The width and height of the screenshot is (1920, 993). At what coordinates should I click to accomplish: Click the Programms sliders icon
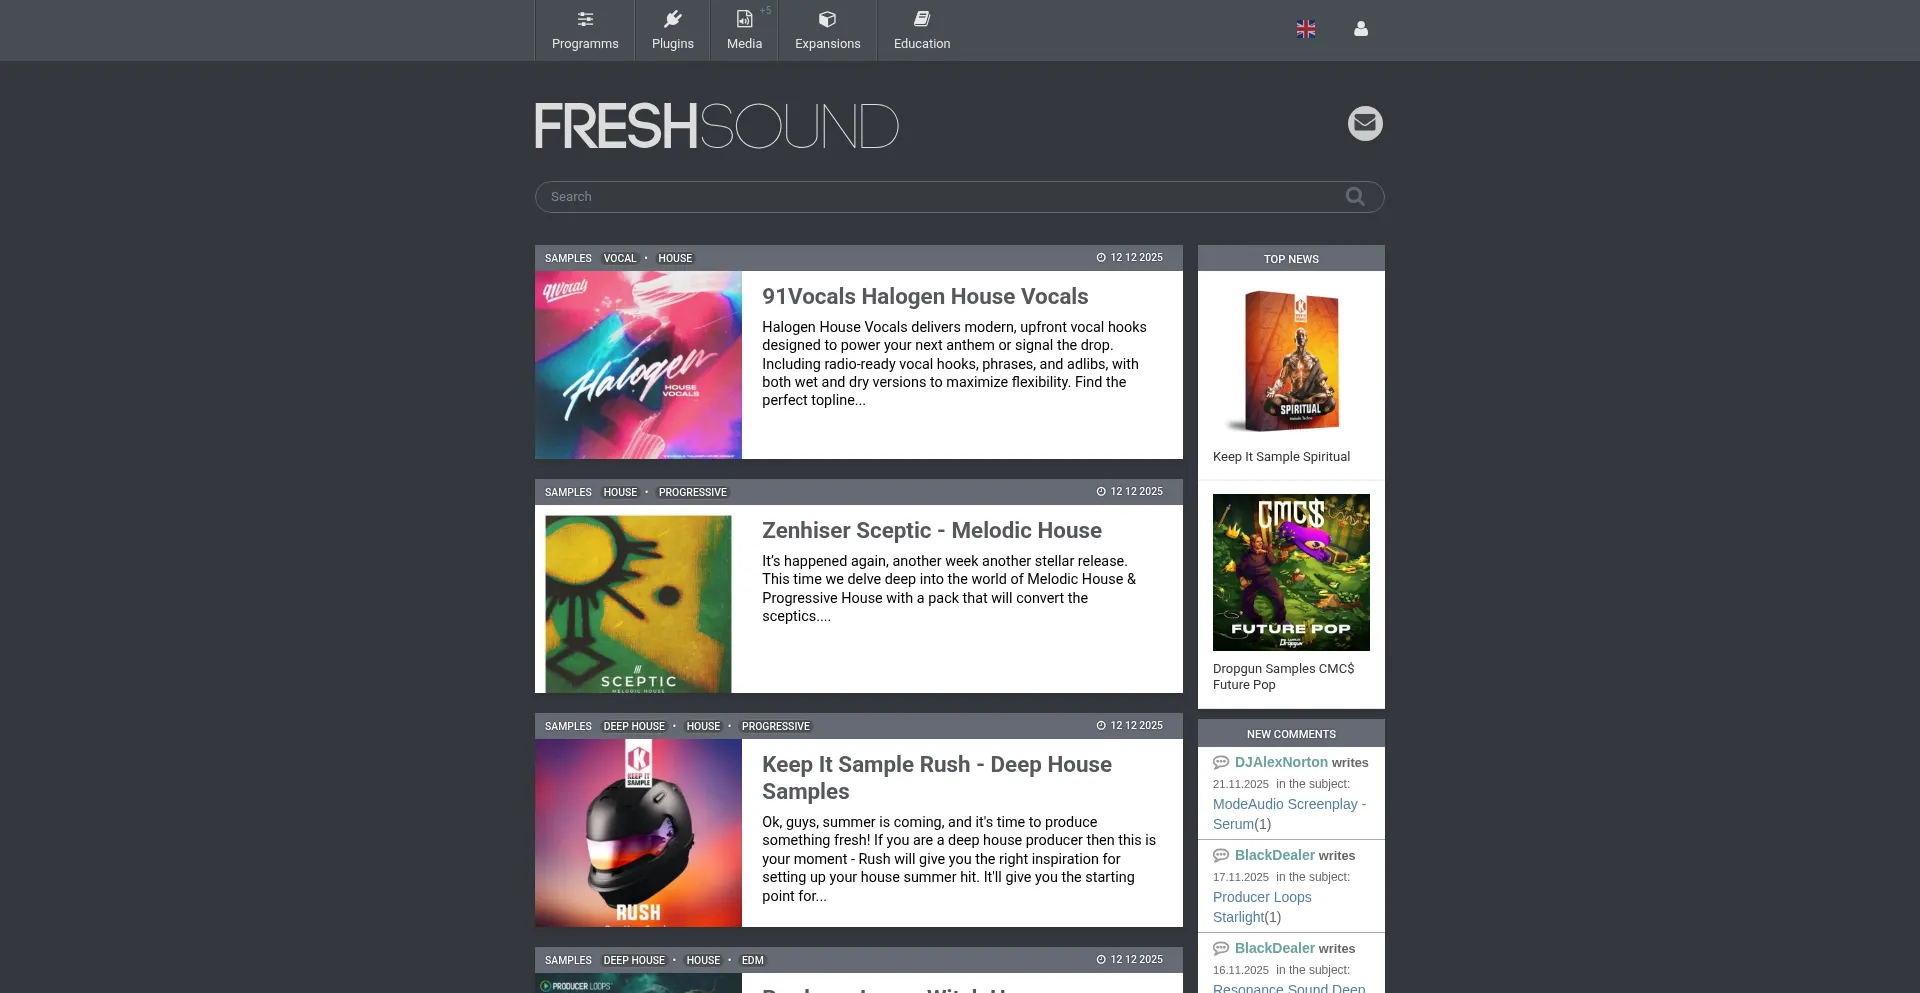tap(585, 19)
